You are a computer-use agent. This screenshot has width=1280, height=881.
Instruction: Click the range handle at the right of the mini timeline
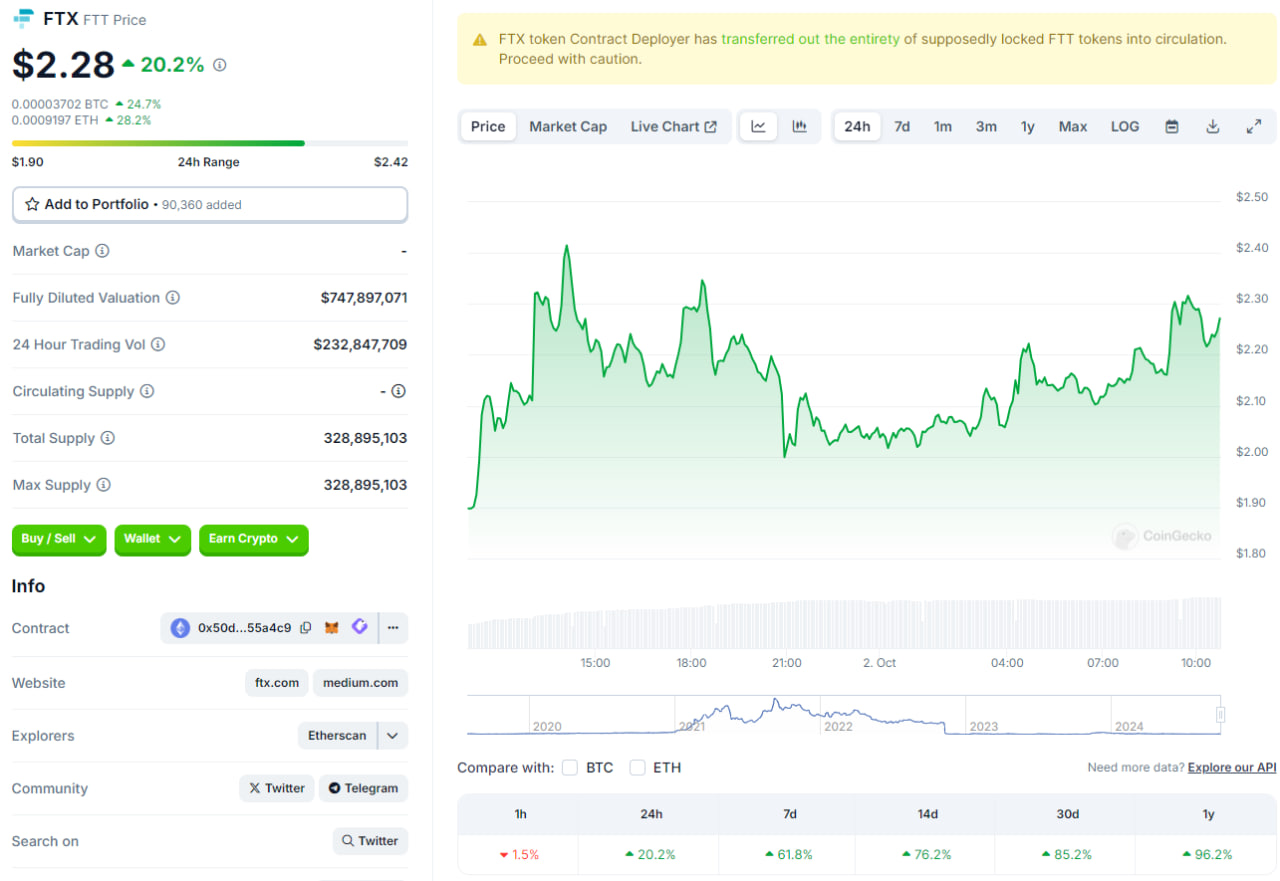pyautogui.click(x=1220, y=714)
